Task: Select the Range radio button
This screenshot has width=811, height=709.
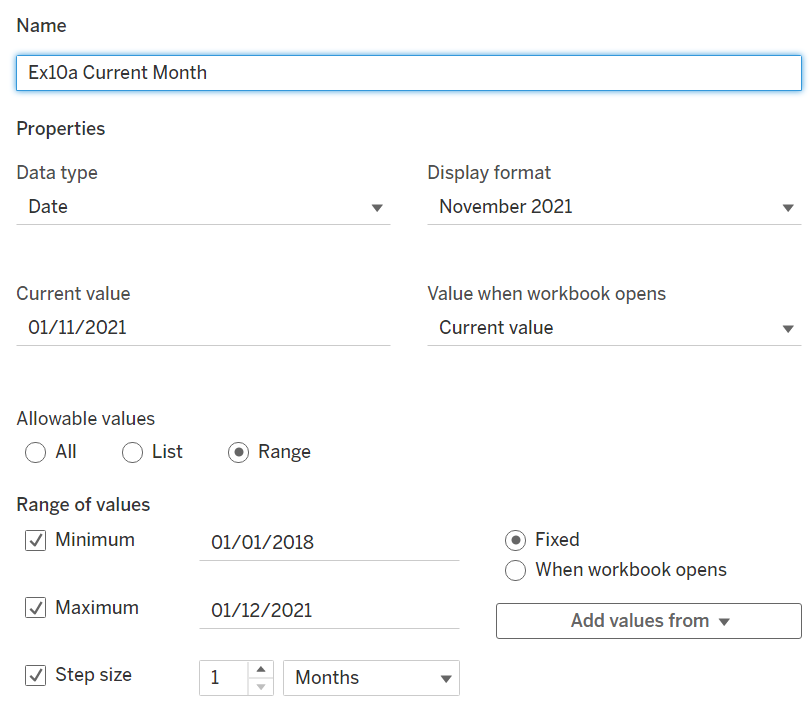Action: (239, 453)
